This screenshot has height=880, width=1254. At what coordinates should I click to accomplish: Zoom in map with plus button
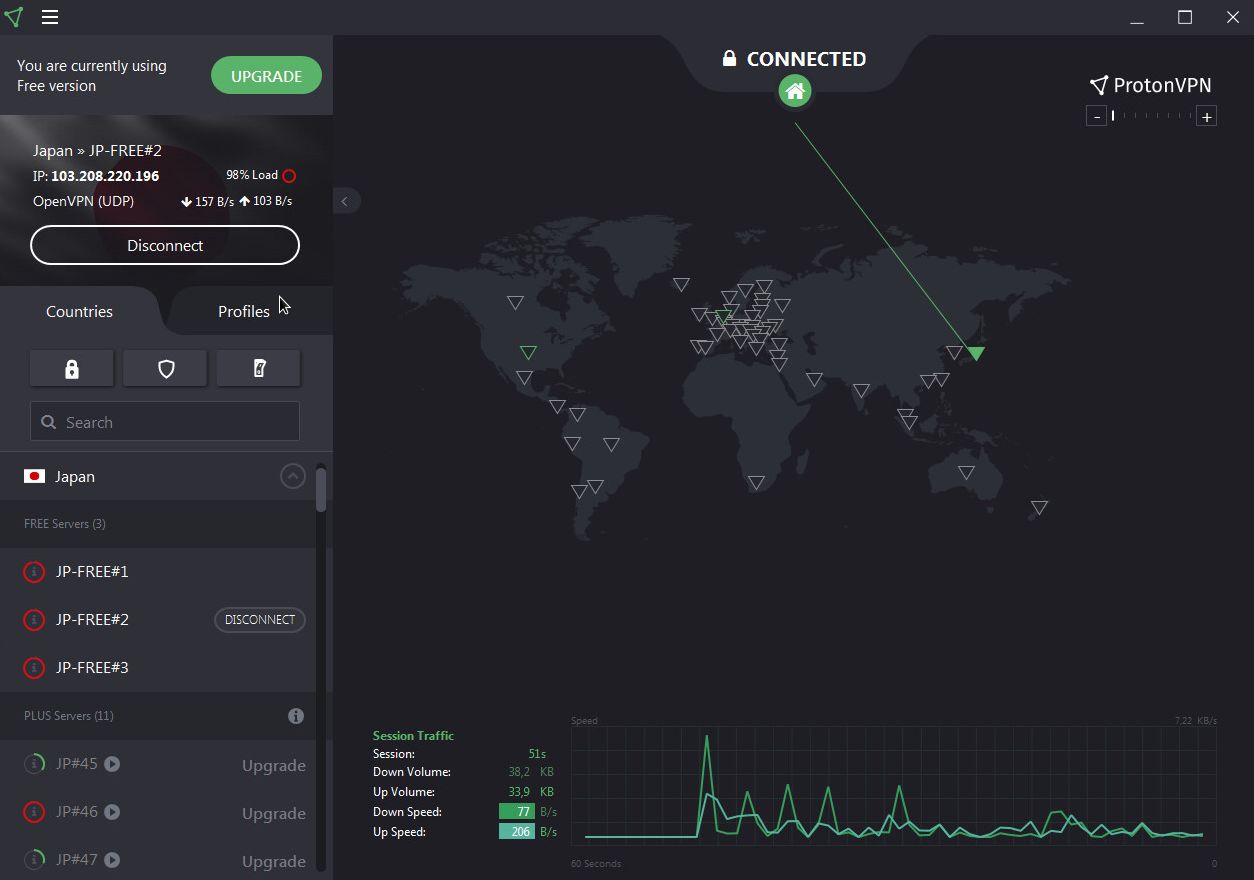(1207, 117)
